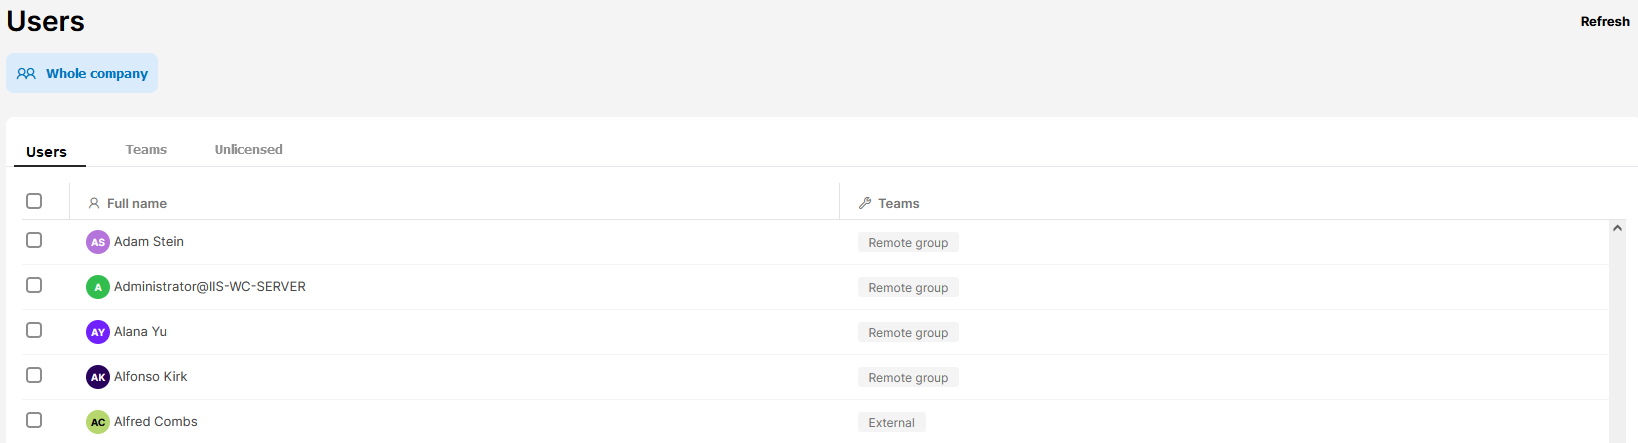Screen dimensions: 1638x443
Task: Click the people icon in Whole company
Action: [26, 73]
